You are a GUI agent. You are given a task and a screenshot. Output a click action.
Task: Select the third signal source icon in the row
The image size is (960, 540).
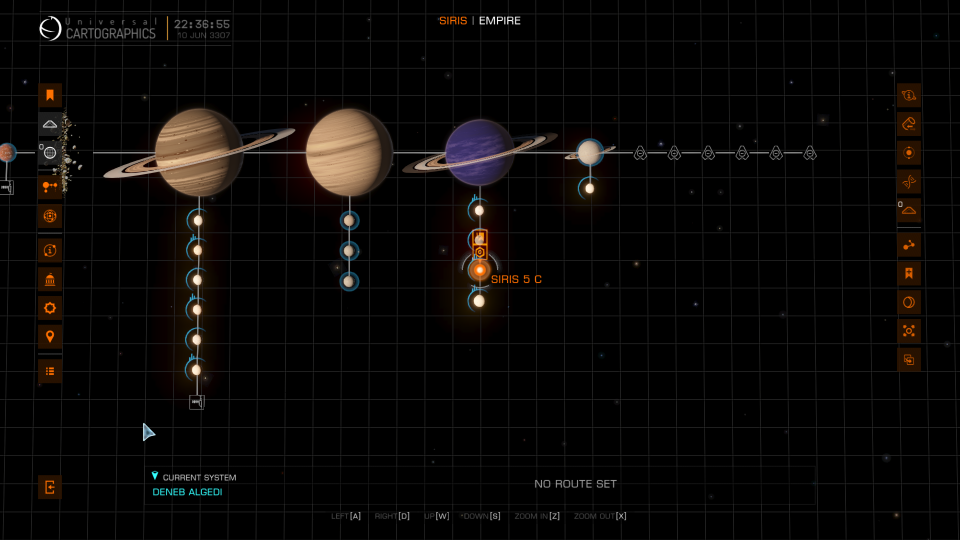point(708,153)
